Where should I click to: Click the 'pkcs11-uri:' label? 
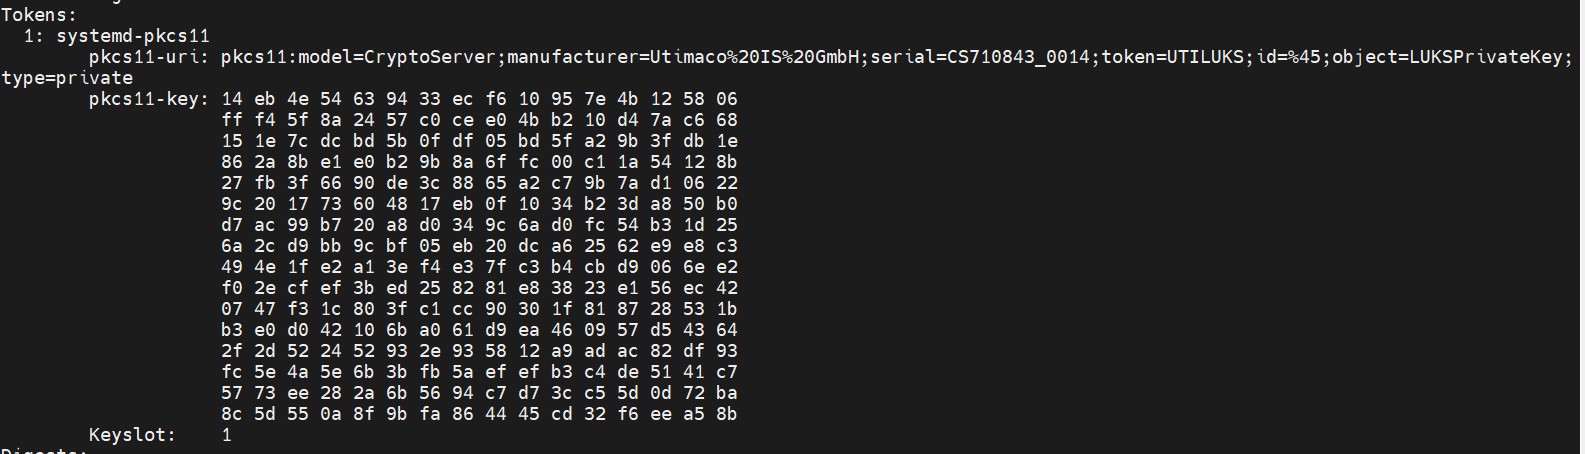pyautogui.click(x=149, y=57)
